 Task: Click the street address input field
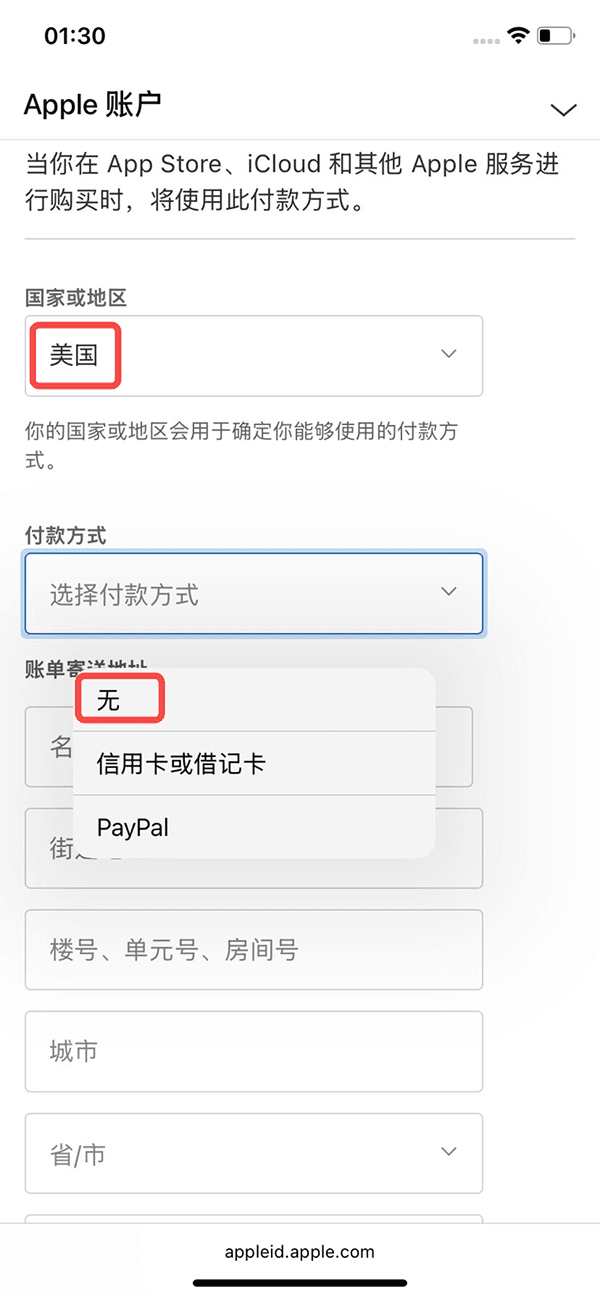point(254,848)
